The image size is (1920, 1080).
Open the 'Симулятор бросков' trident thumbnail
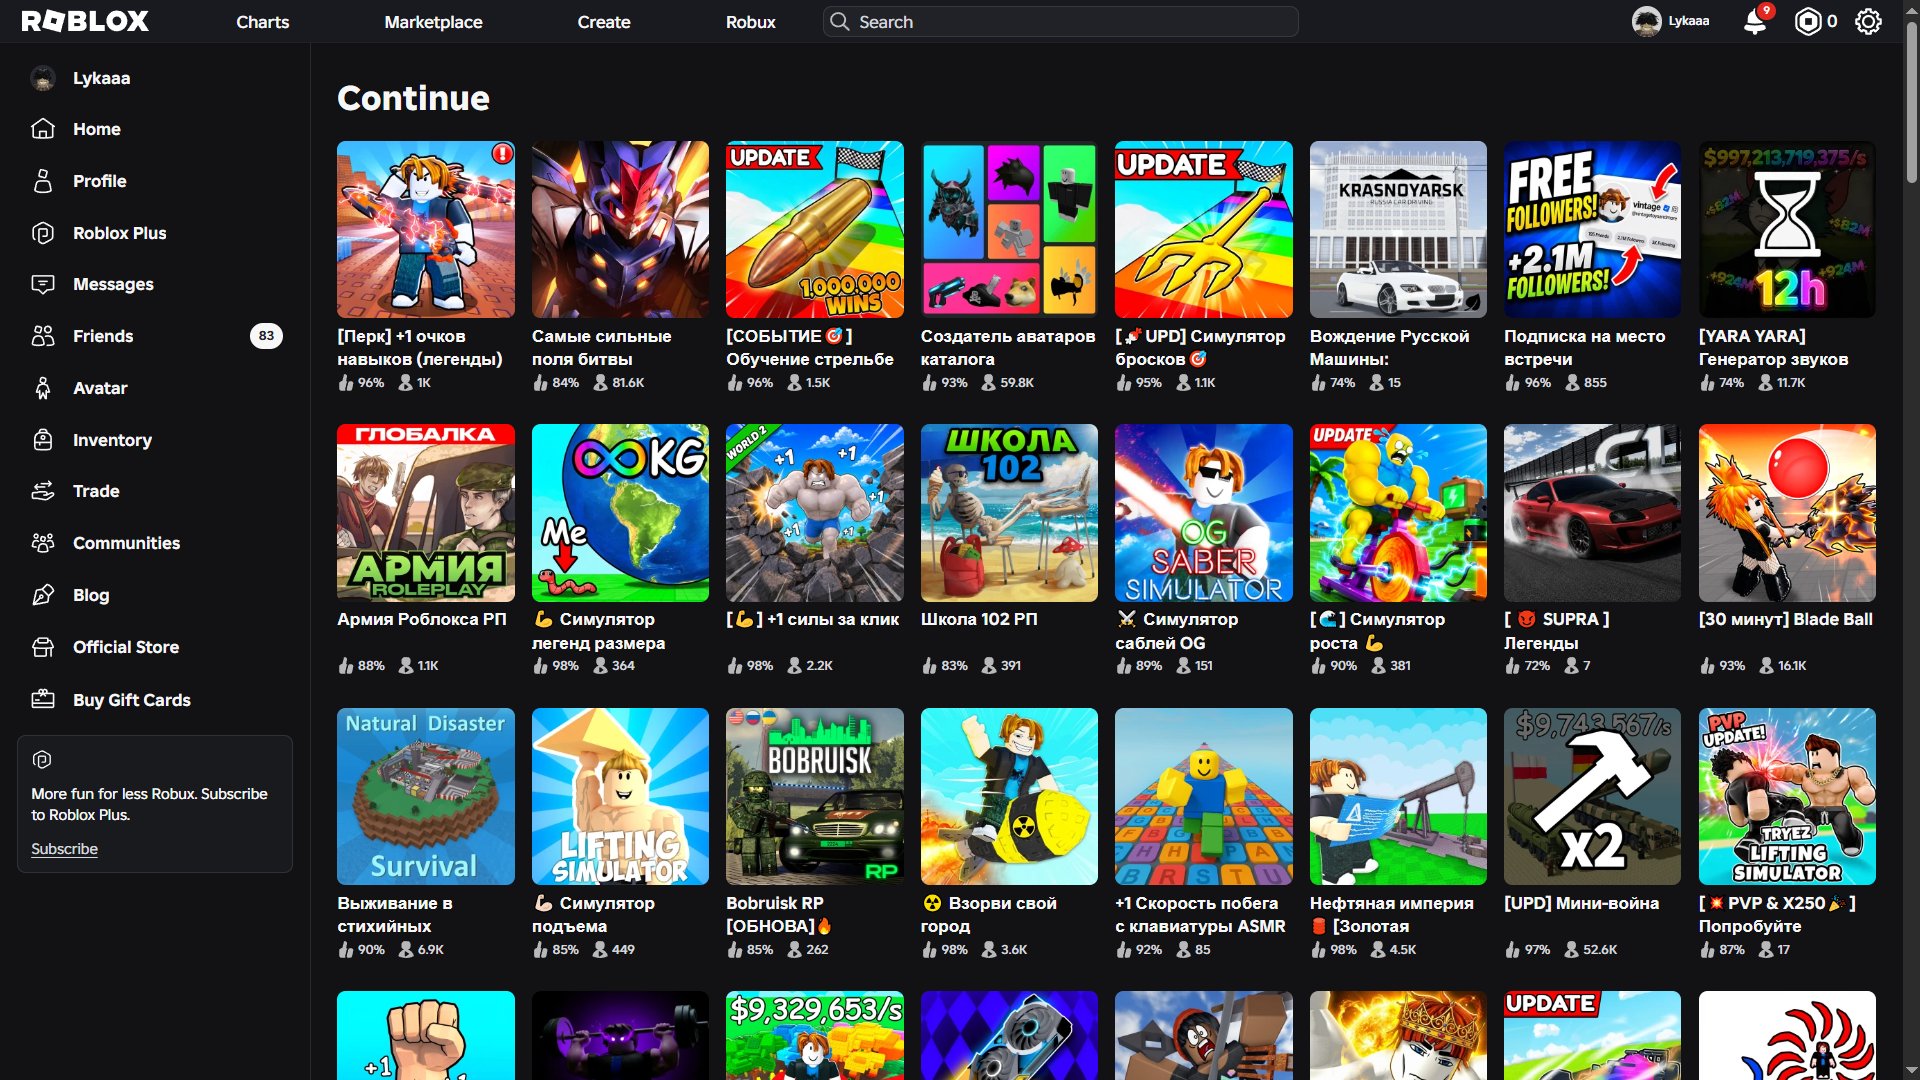pos(1204,229)
